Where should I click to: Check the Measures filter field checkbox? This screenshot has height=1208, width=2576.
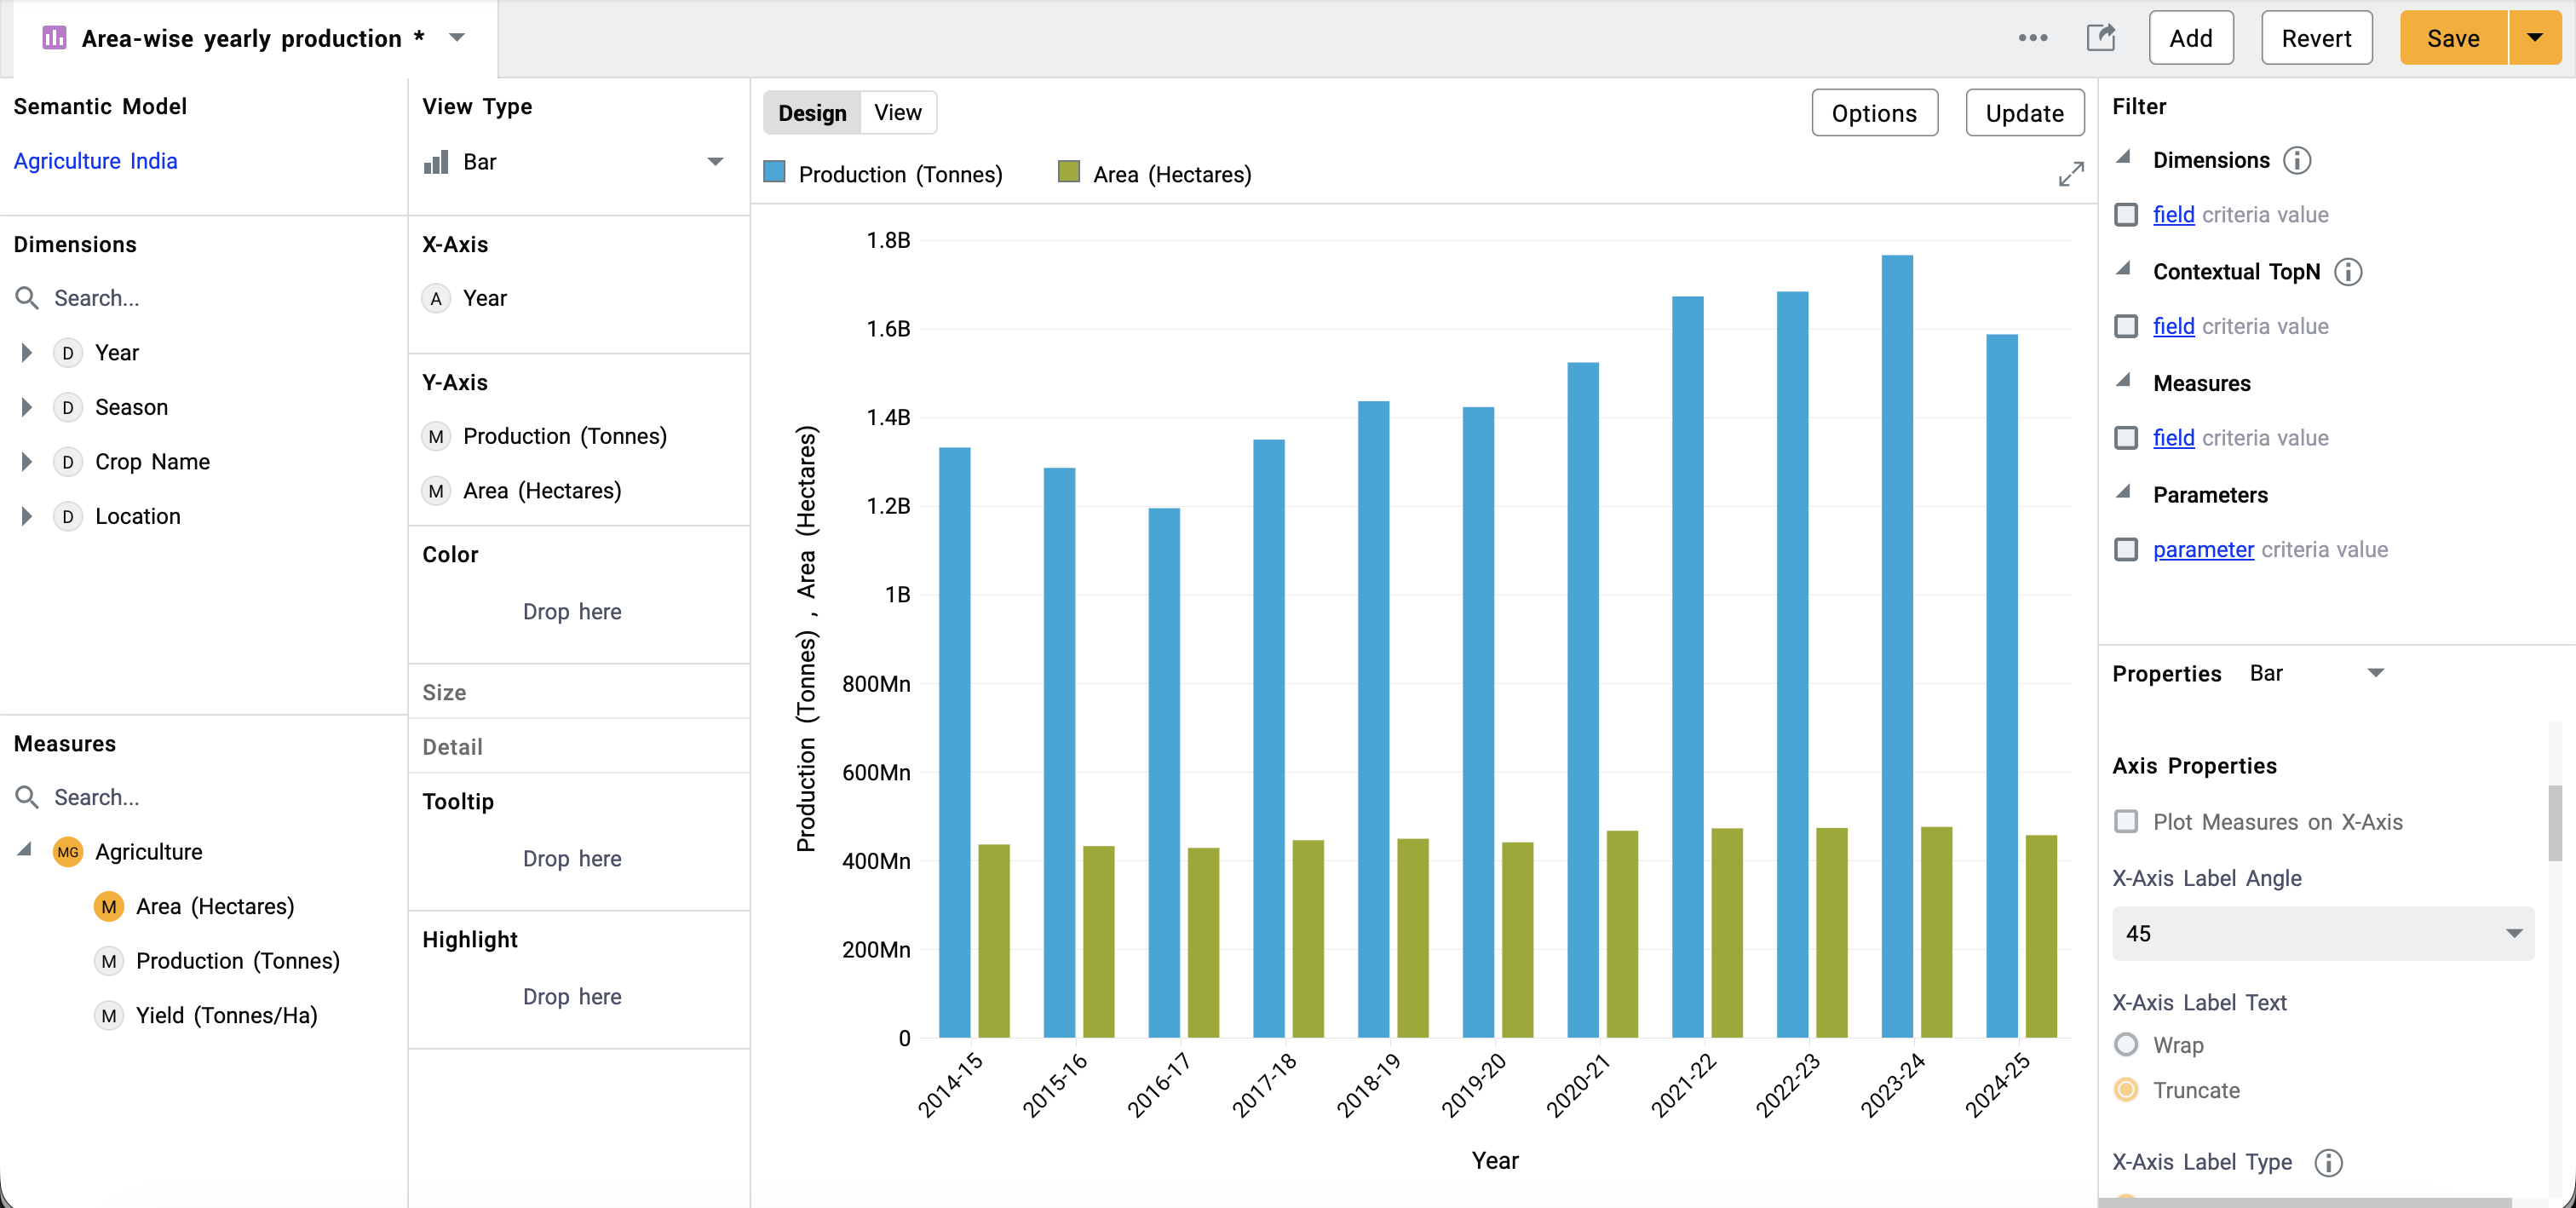tap(2126, 438)
